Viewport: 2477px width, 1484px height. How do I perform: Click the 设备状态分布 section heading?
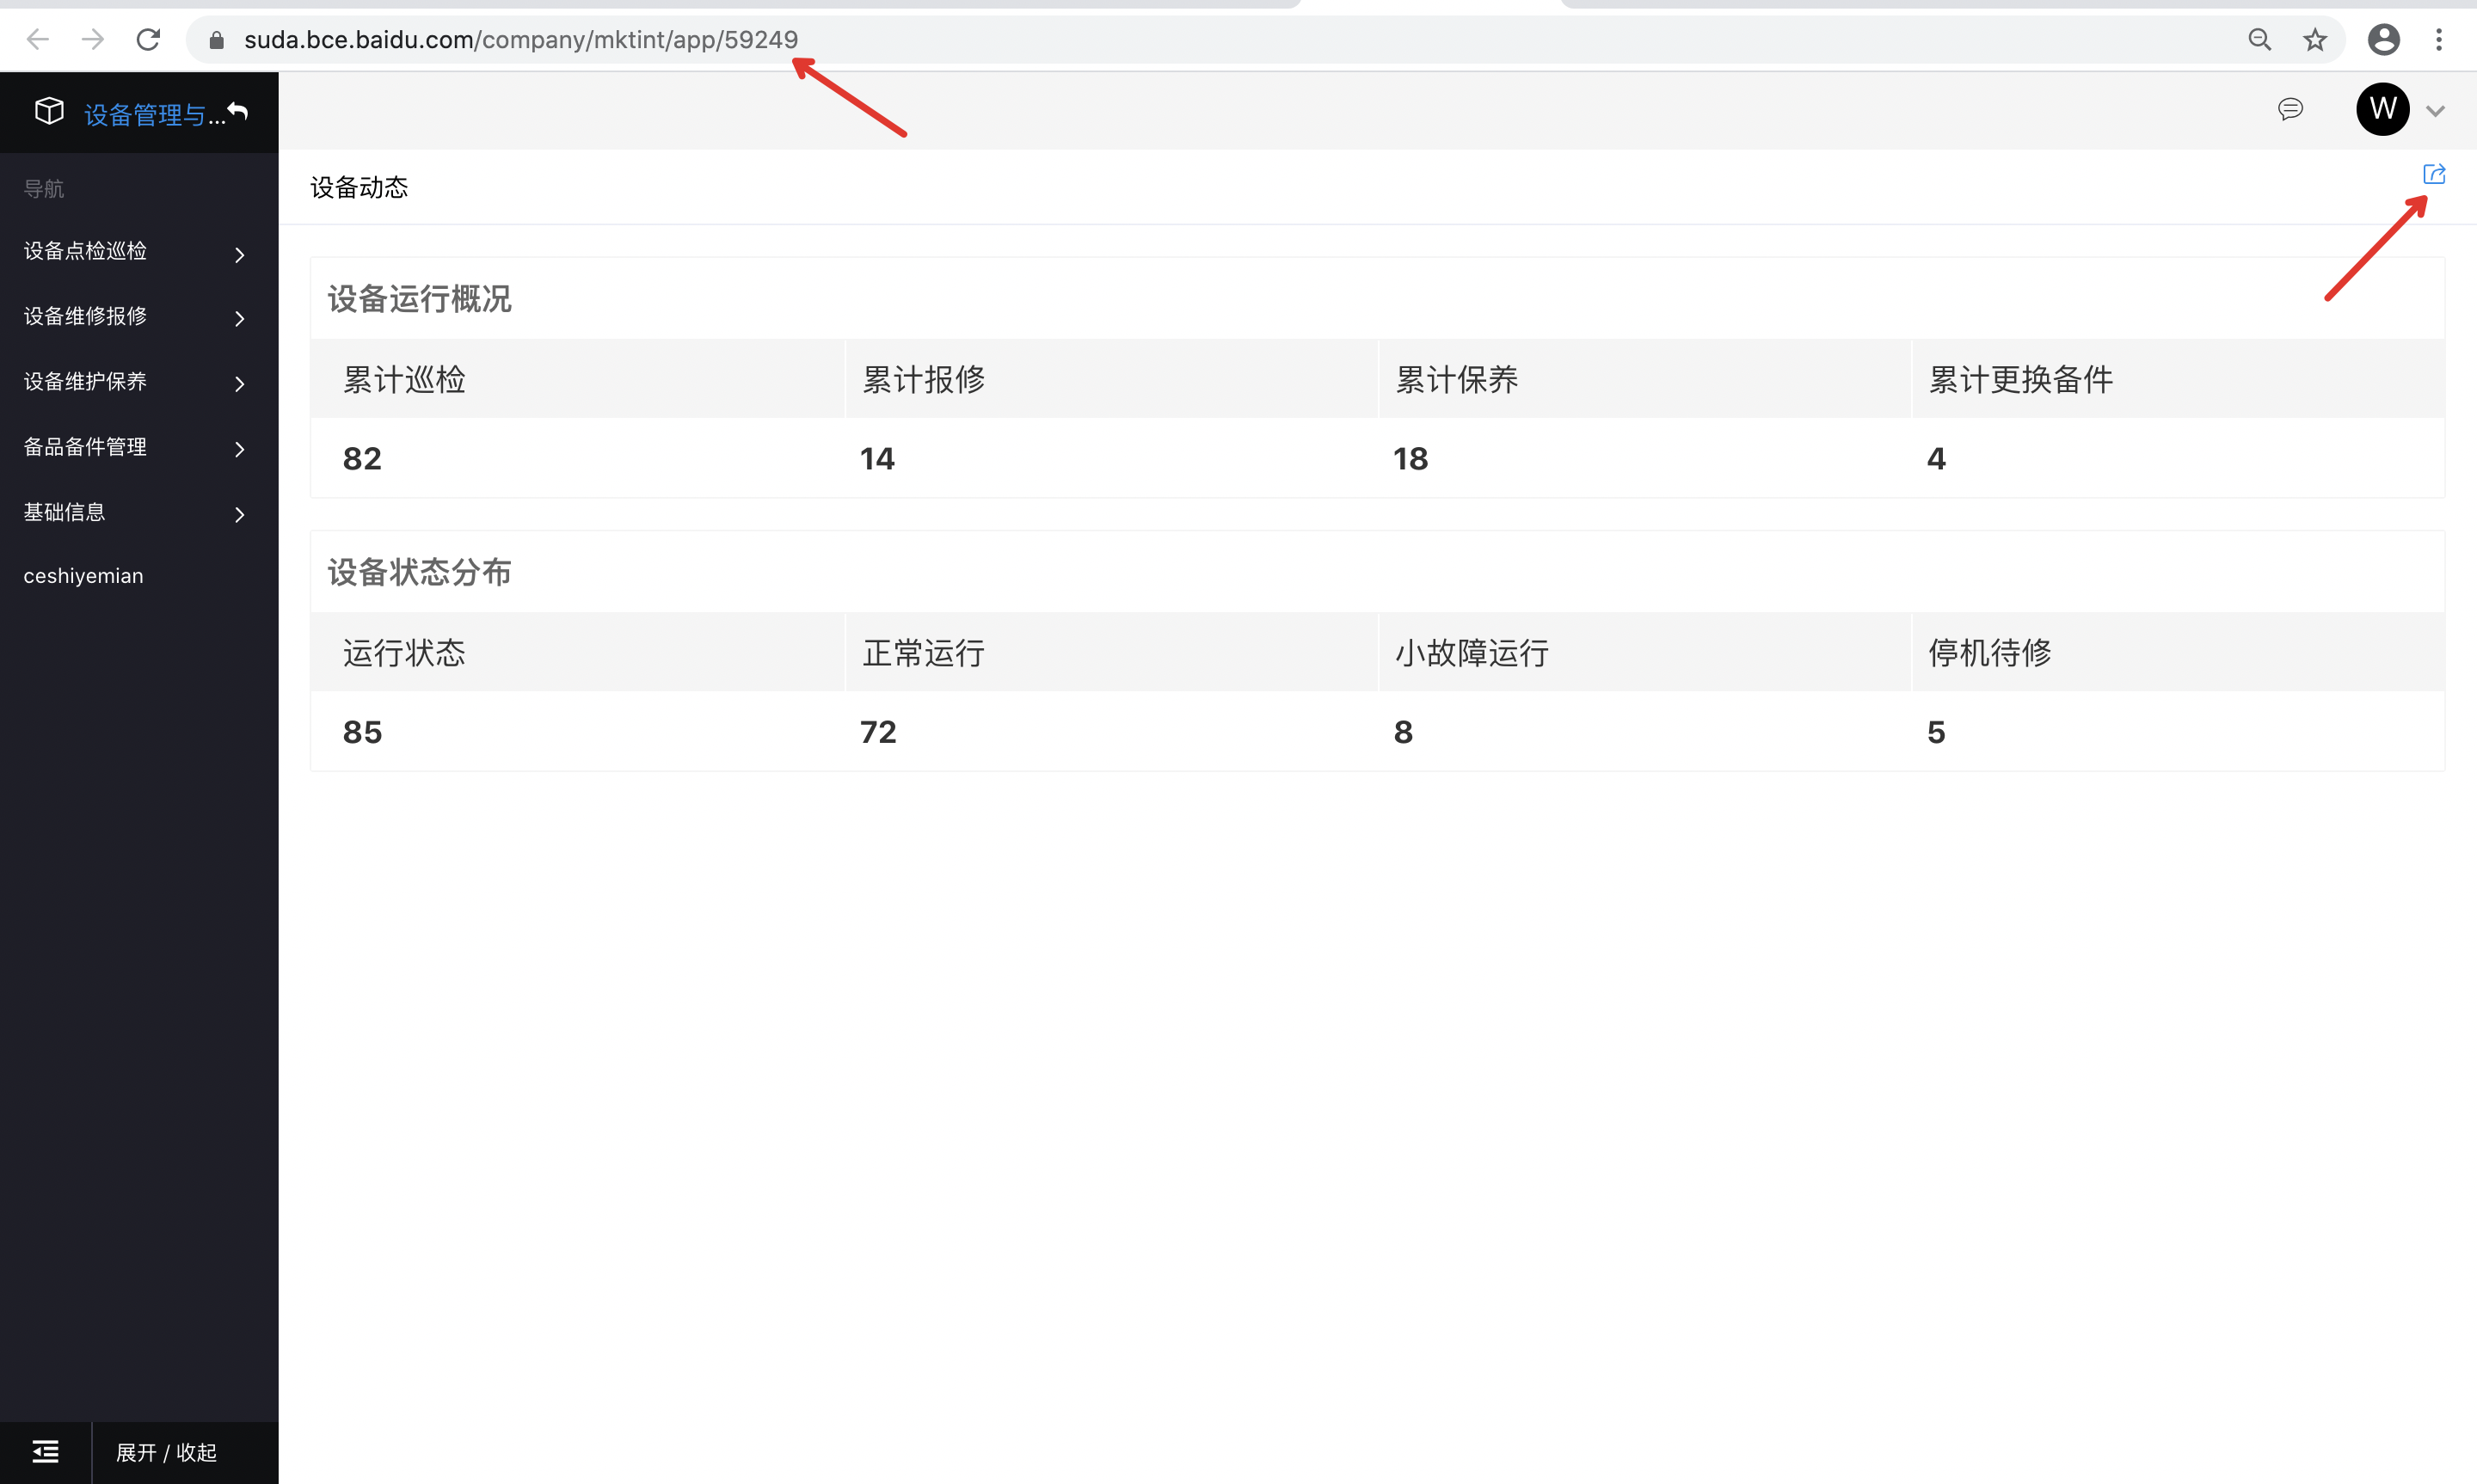pyautogui.click(x=419, y=572)
